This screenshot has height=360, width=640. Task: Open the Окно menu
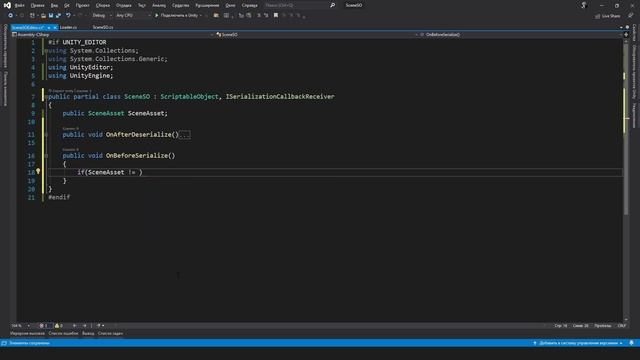click(230, 6)
